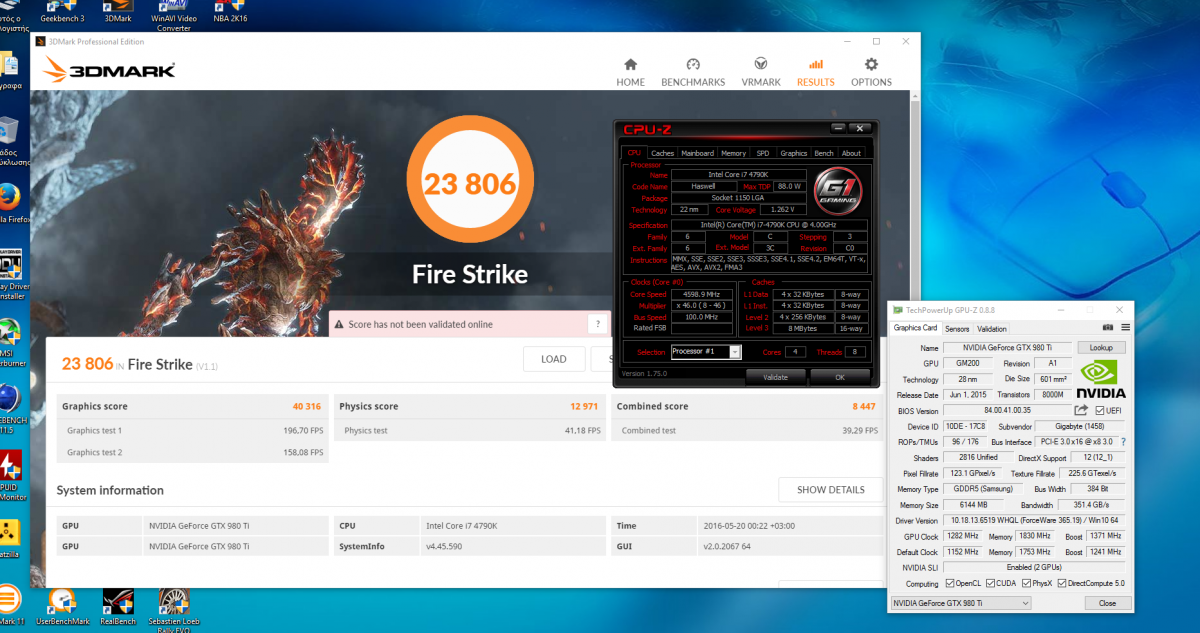Screen dimensions: 1200x633
Task: Switch to the Bench tab in CPU-Z
Action: click(824, 153)
